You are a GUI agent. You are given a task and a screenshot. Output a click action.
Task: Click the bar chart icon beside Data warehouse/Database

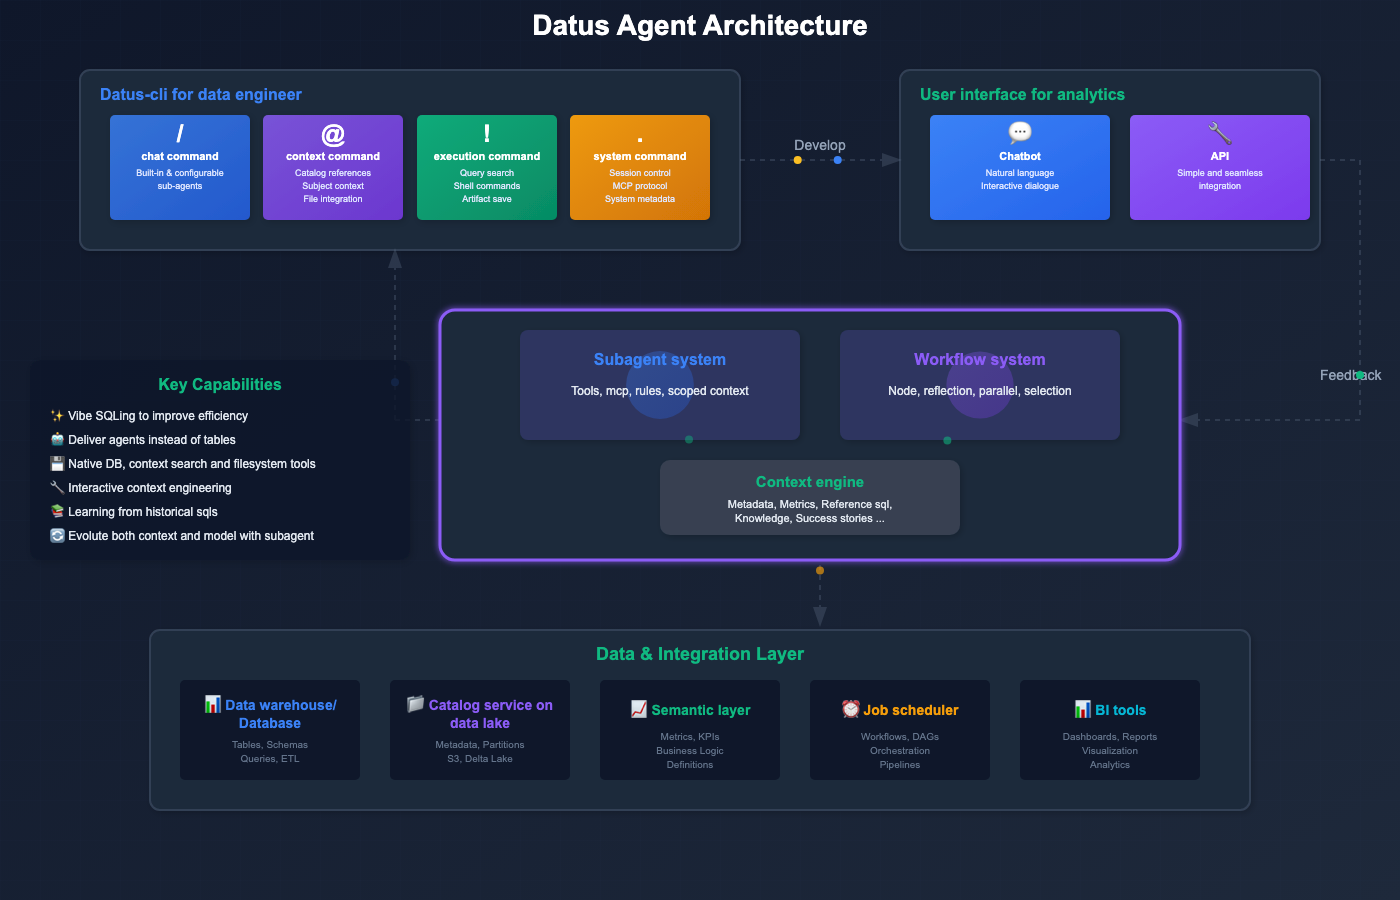click(213, 704)
